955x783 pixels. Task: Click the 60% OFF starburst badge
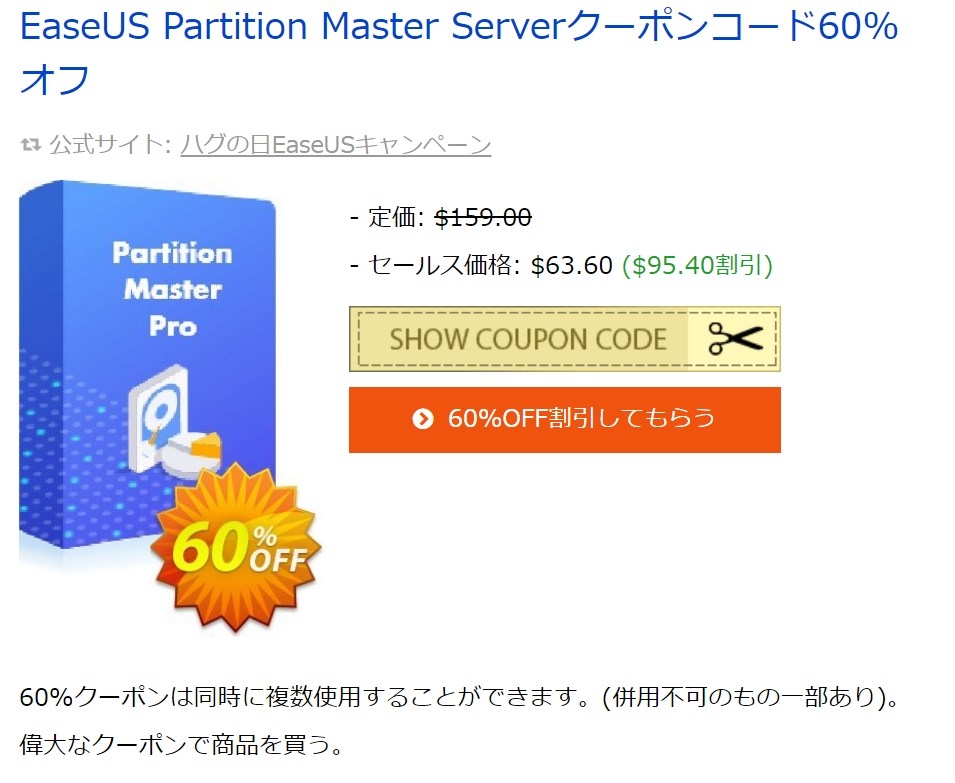236,547
